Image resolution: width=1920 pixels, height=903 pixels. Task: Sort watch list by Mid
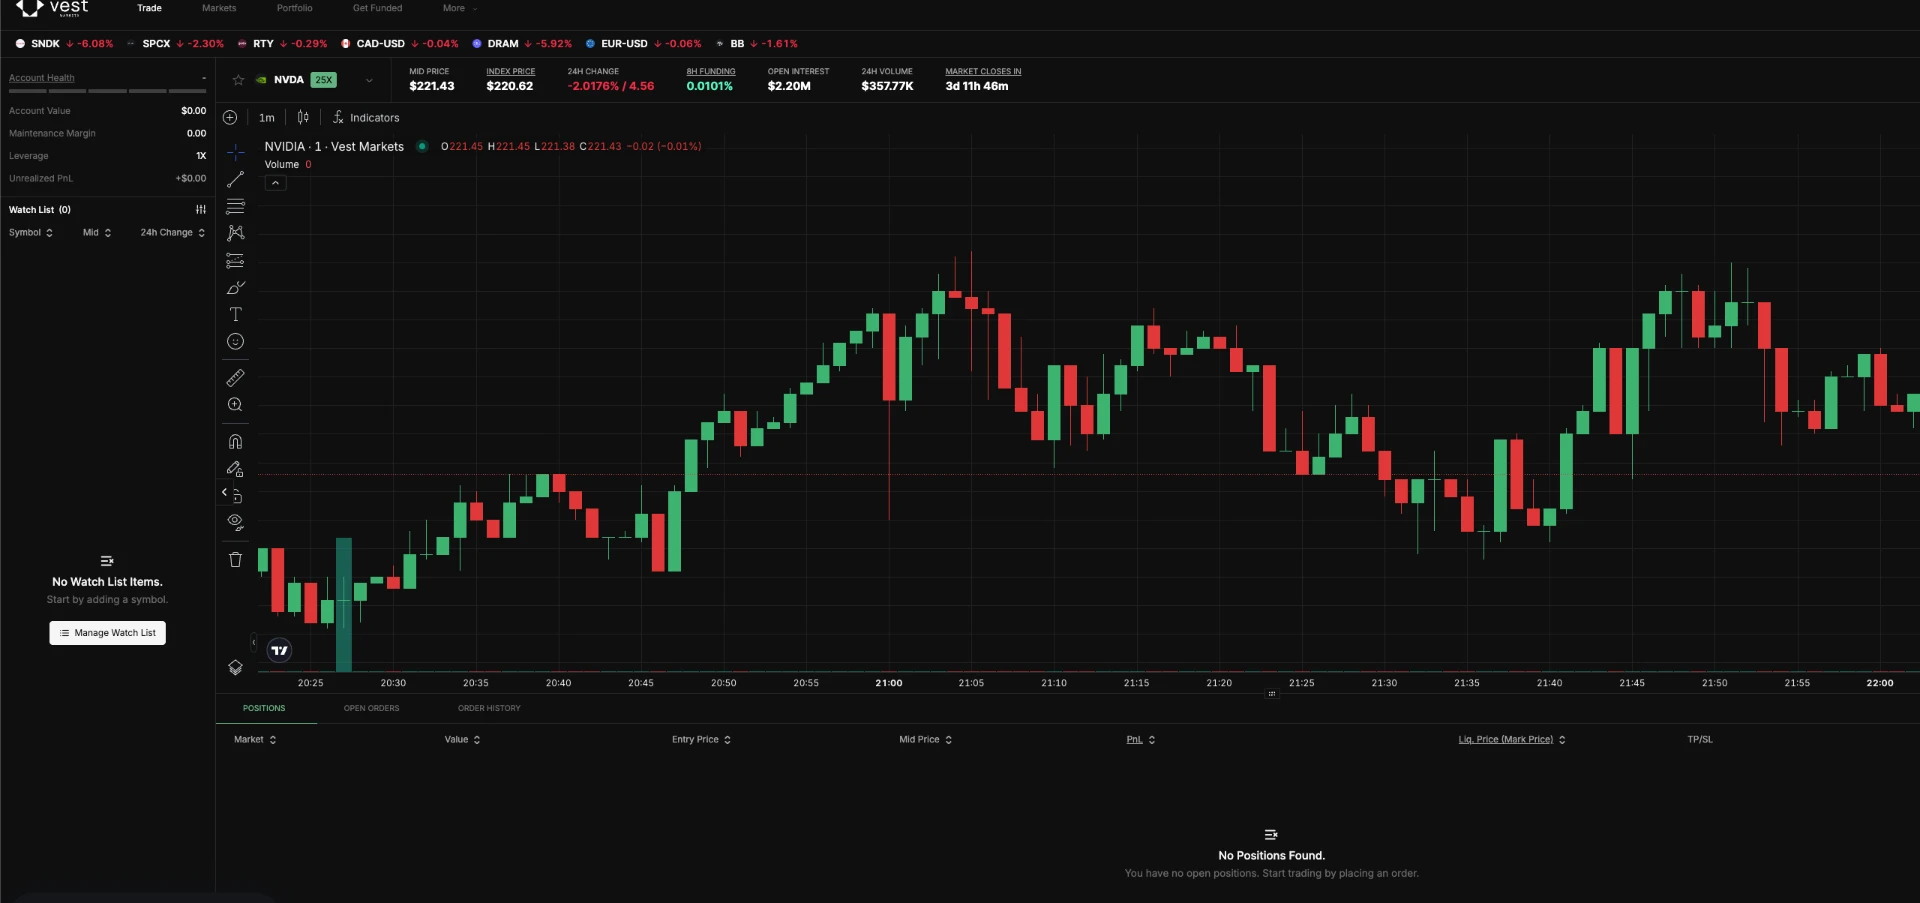(x=97, y=232)
